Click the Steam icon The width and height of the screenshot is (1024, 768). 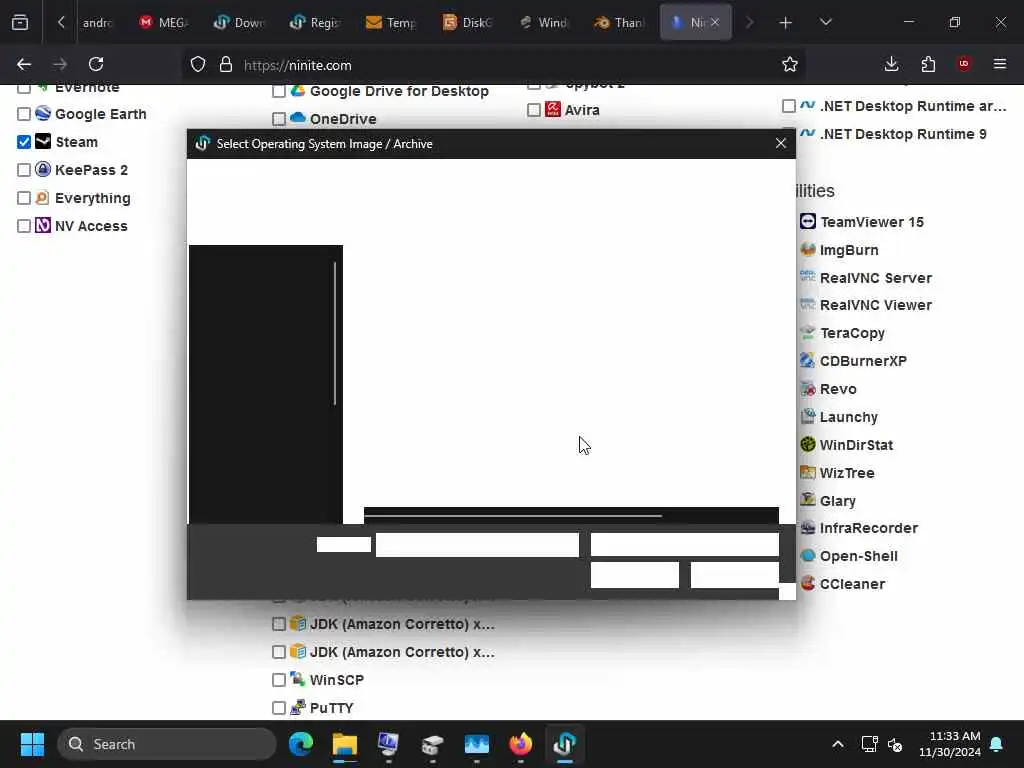point(43,141)
